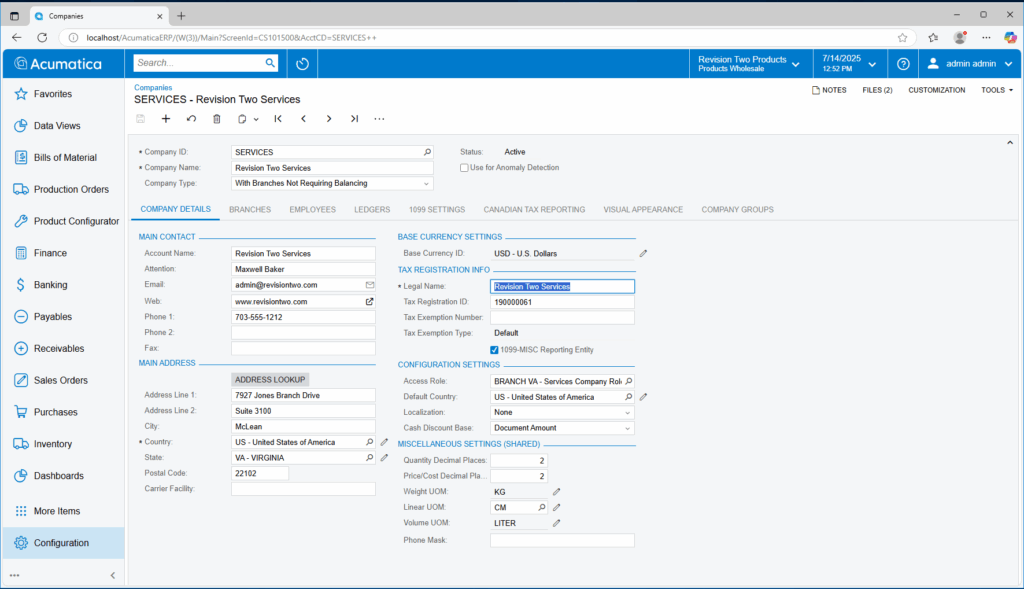Open Finance workspace

pyautogui.click(x=50, y=253)
